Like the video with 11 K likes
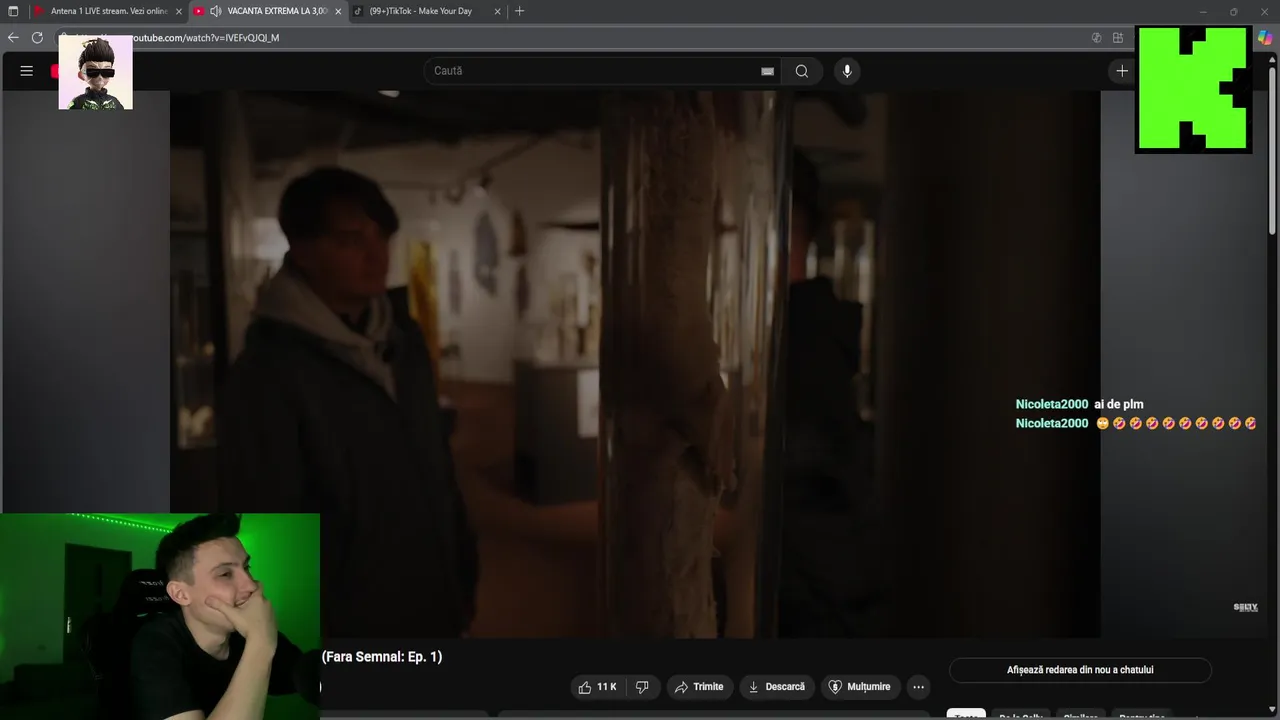 (x=598, y=687)
